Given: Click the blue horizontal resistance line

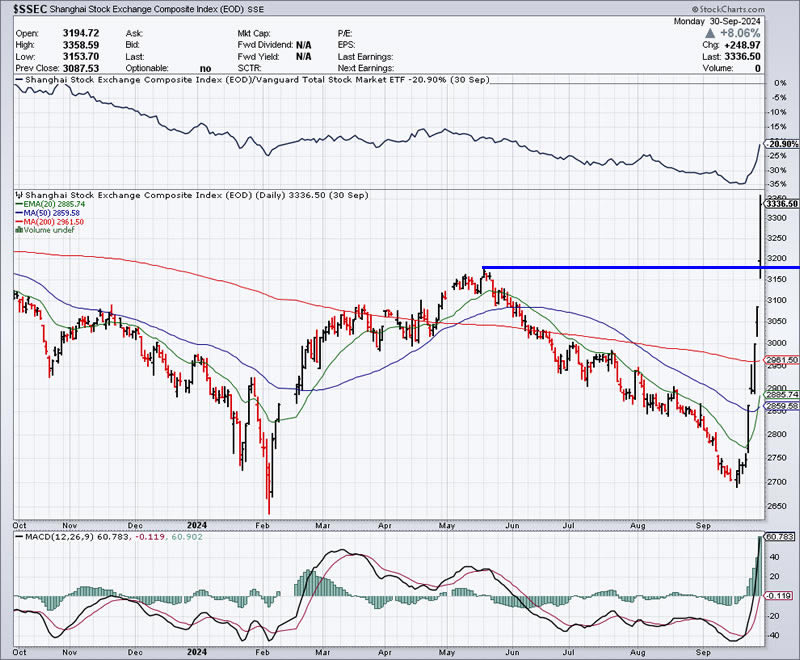Looking at the screenshot, I should tap(620, 267).
